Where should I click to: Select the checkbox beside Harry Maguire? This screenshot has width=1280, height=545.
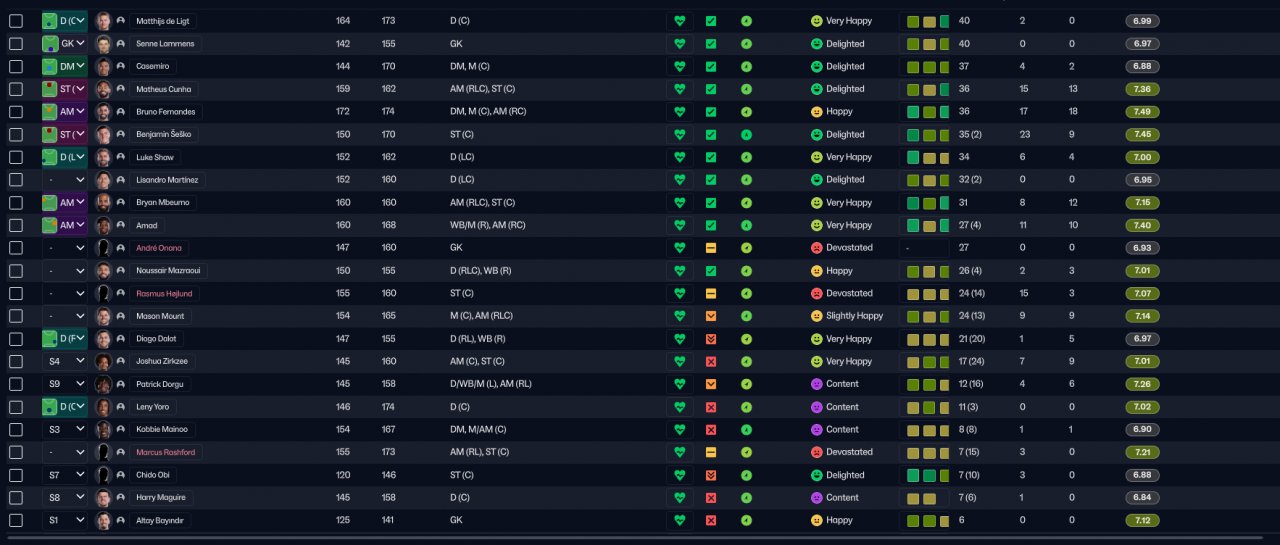pyautogui.click(x=16, y=497)
